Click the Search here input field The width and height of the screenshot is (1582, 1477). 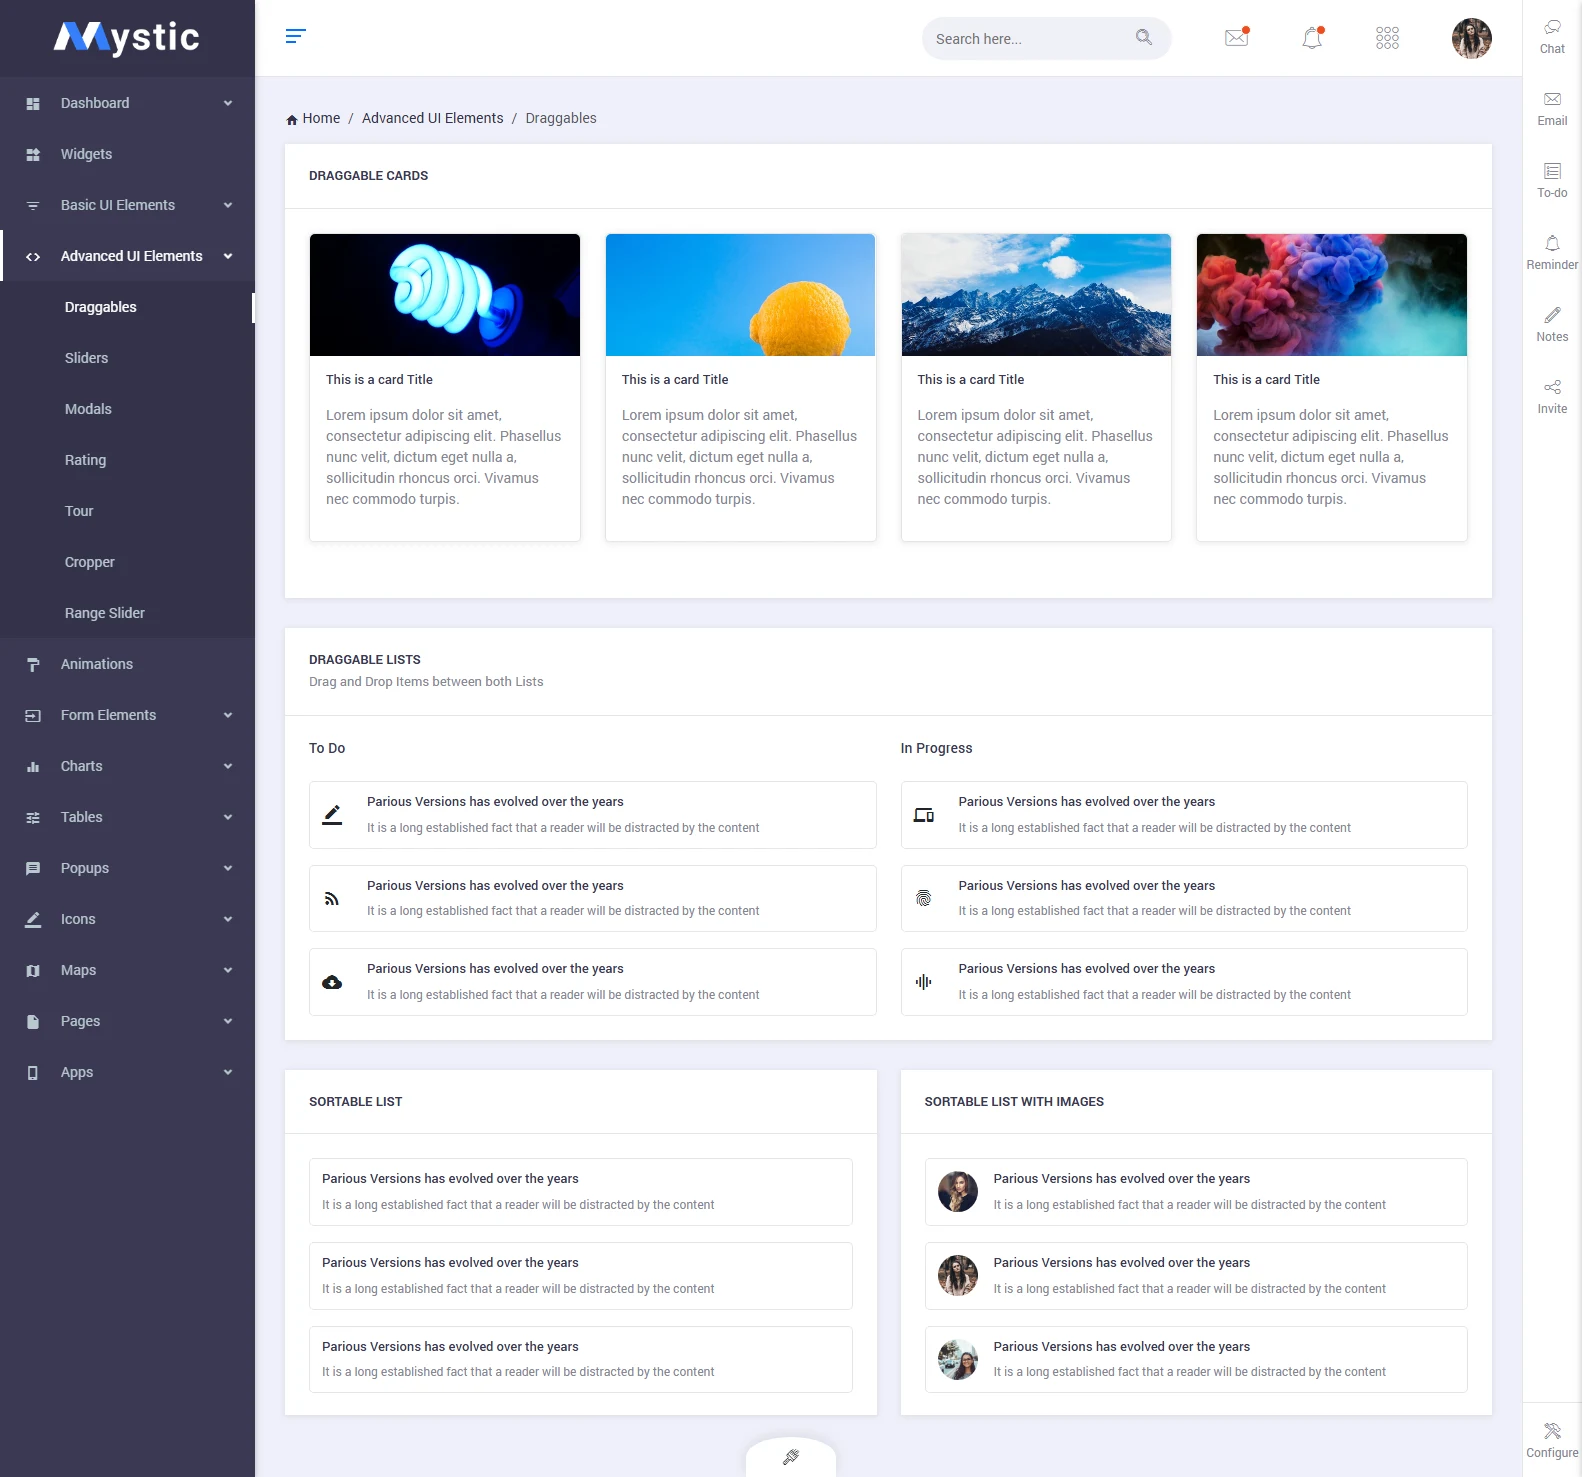pos(1030,39)
